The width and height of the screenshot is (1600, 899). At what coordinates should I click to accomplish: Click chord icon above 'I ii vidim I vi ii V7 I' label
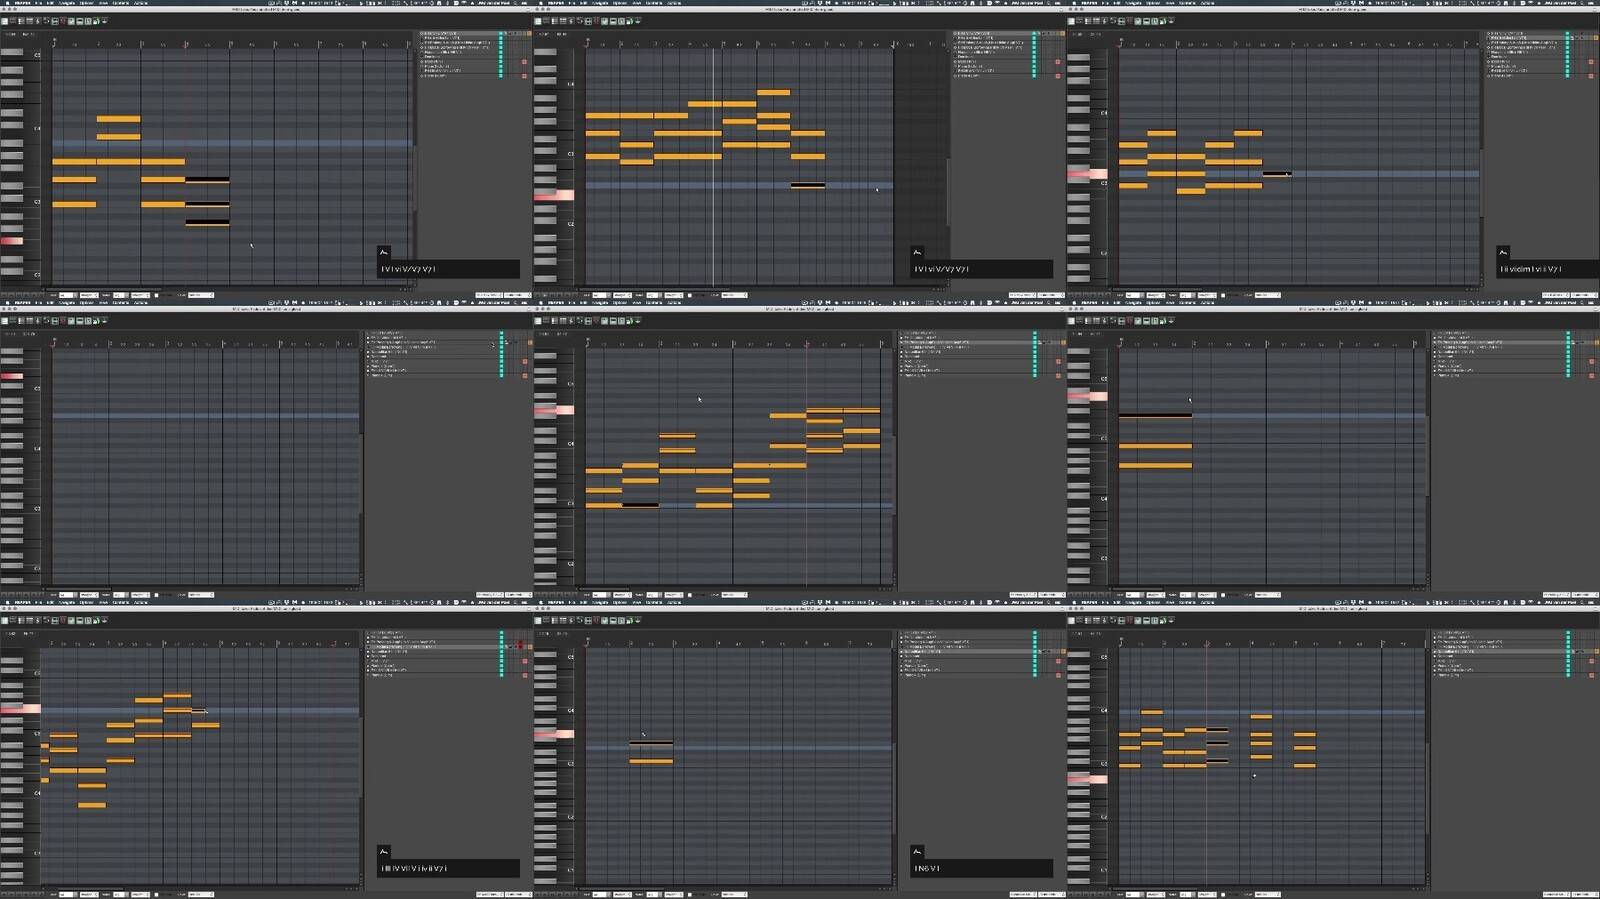(x=1503, y=253)
